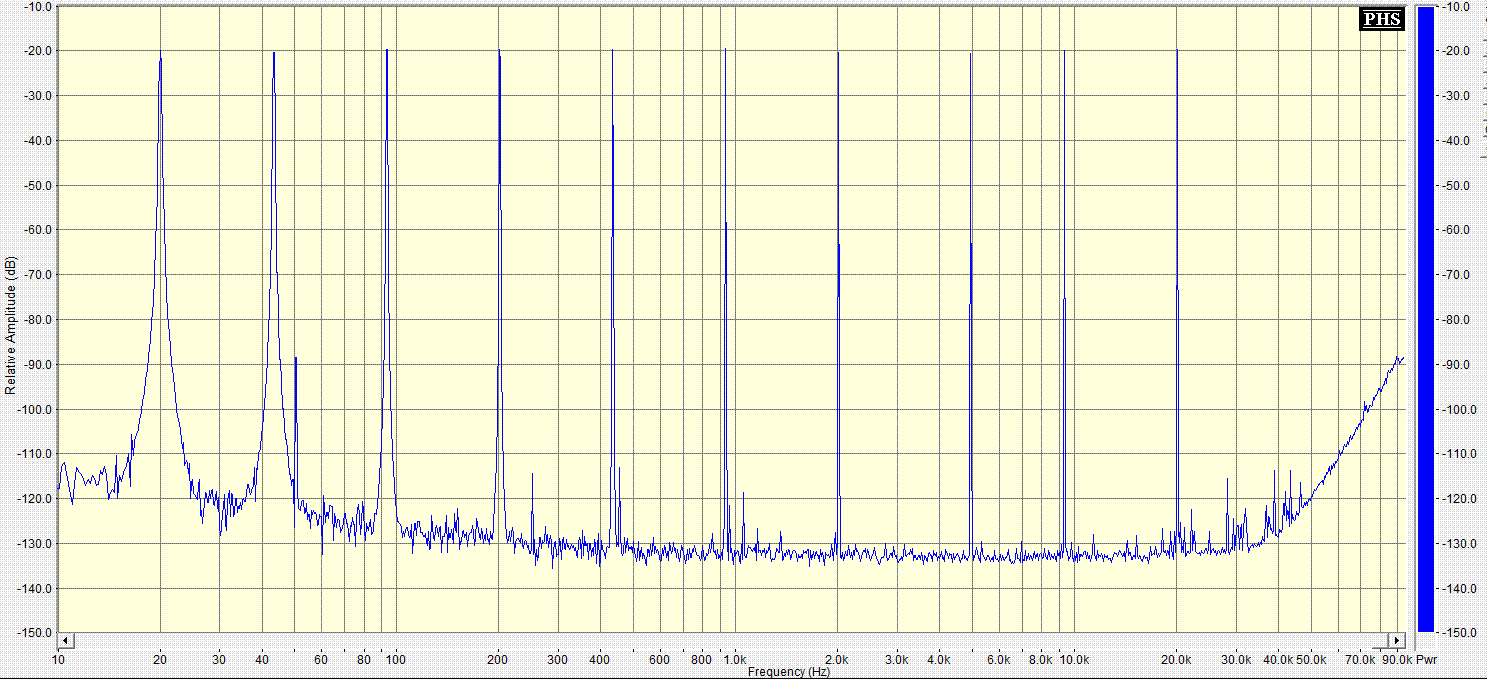Screen dimensions: 1487x679
Task: Click the -10.0 label on the left amplitude axis
Action: point(36,6)
